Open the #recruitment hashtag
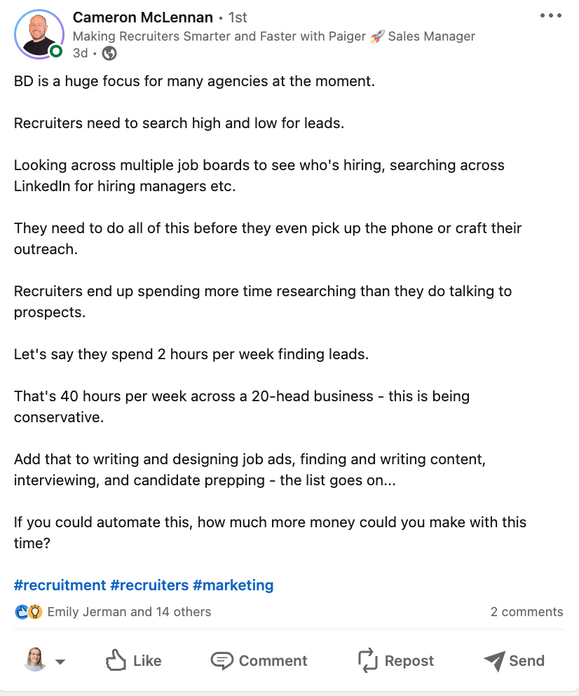This screenshot has height=696, width=579. click(60, 585)
